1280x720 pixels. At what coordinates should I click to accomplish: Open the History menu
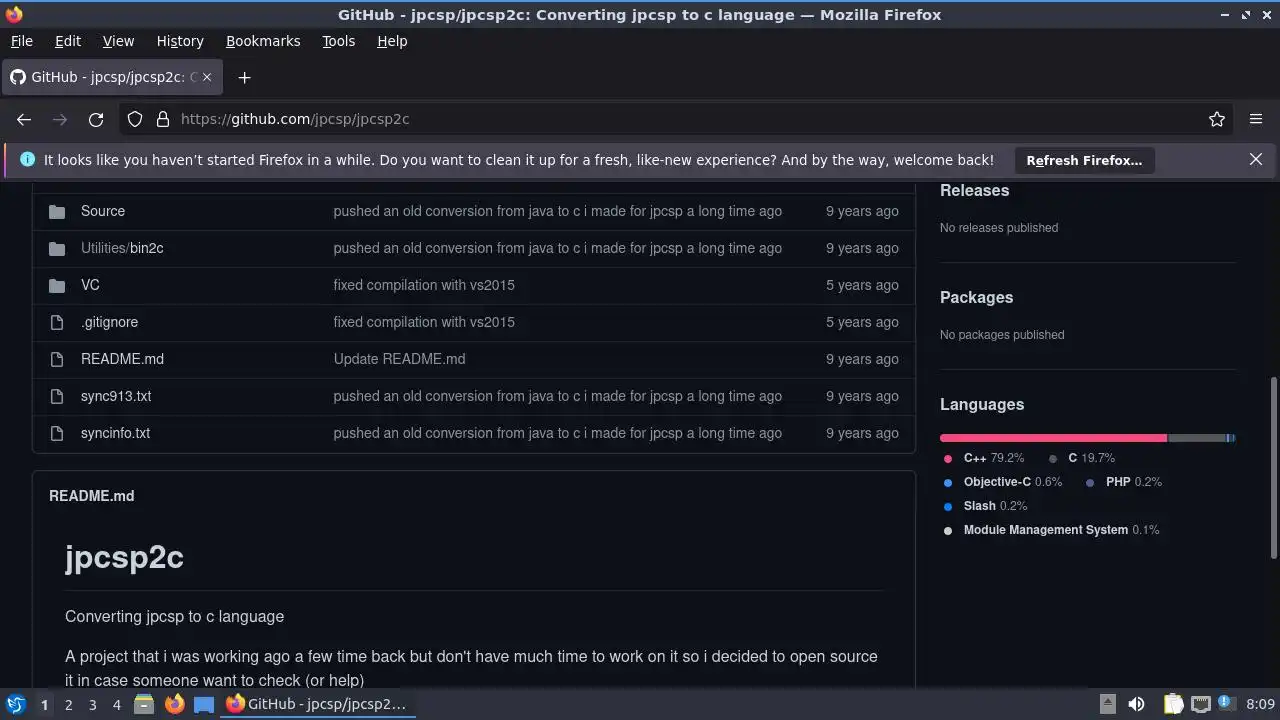pyautogui.click(x=180, y=41)
